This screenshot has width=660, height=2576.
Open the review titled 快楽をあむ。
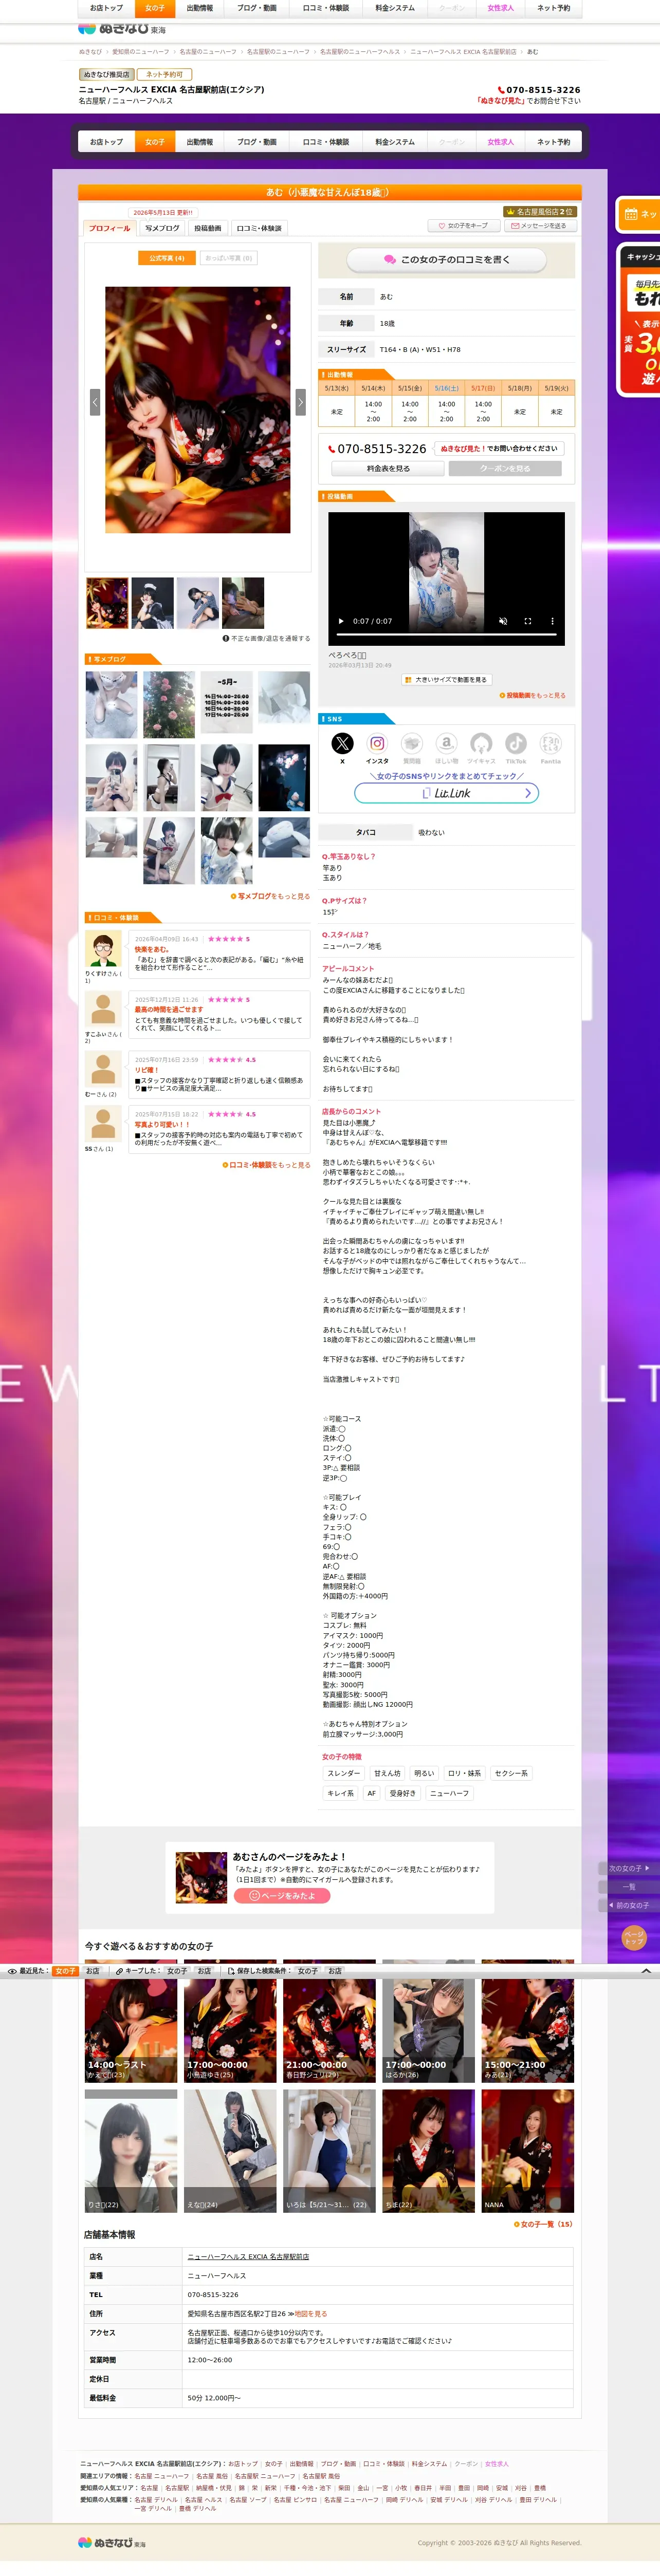click(152, 950)
